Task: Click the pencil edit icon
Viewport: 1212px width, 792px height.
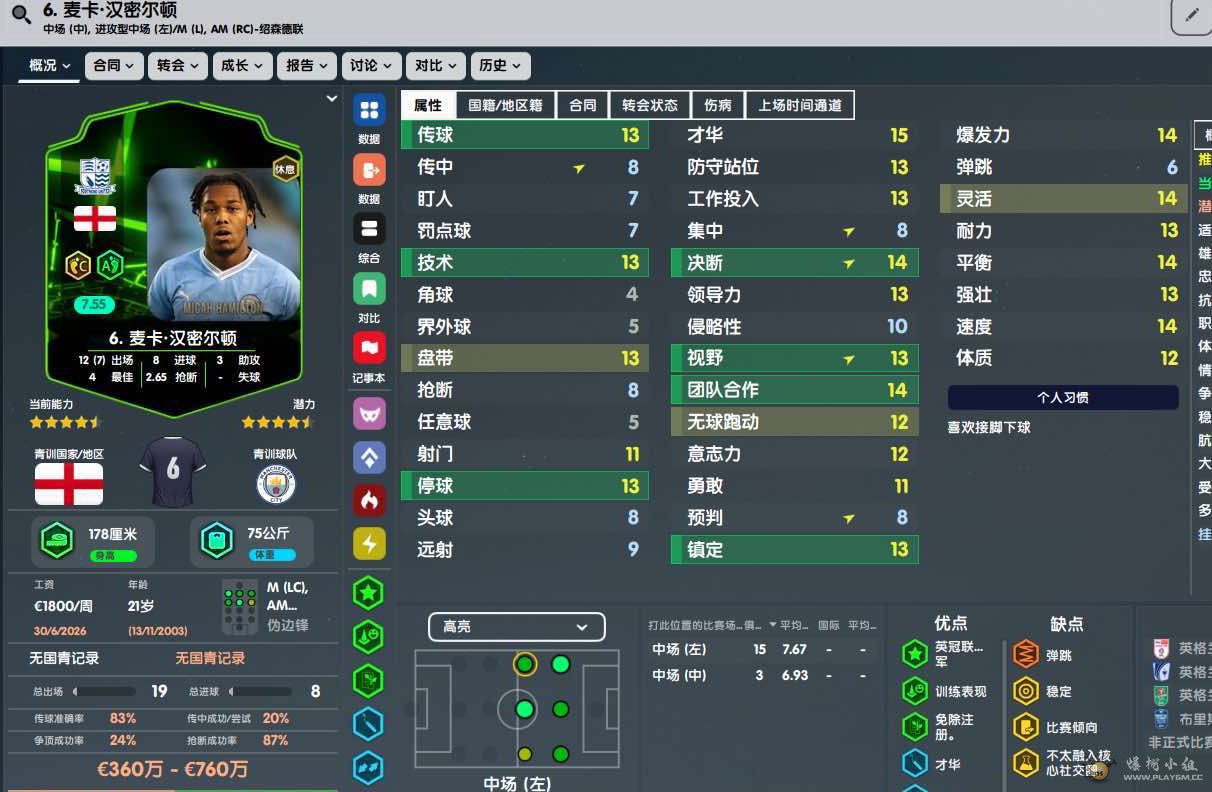Action: click(1192, 16)
